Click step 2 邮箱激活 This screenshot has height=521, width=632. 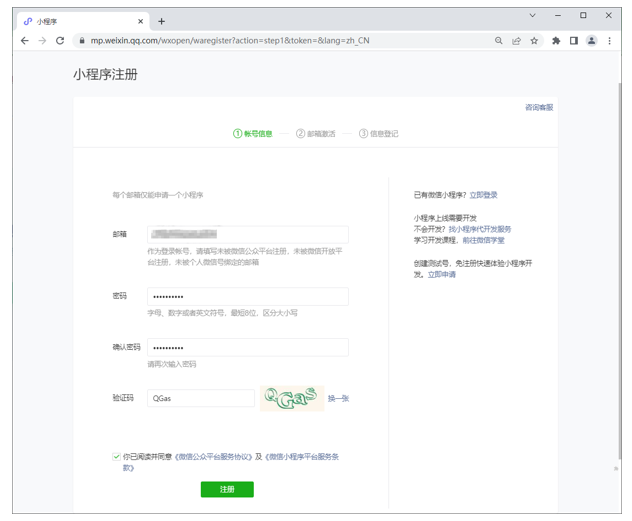coord(316,133)
